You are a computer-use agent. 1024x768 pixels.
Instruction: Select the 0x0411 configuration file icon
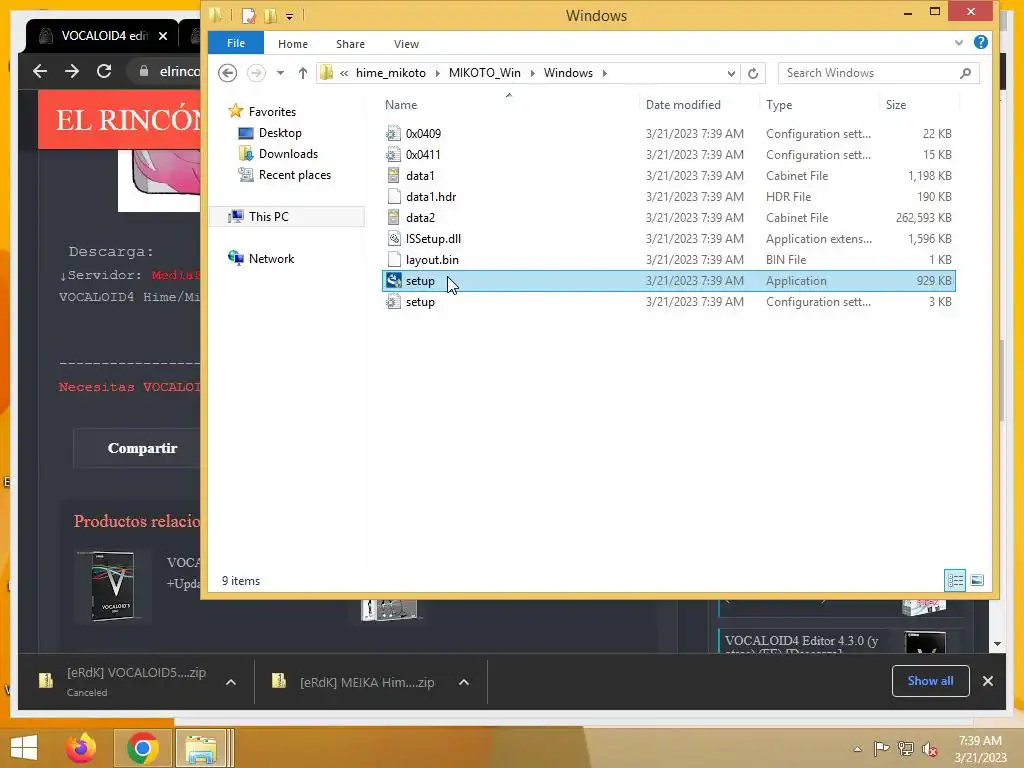pos(393,155)
